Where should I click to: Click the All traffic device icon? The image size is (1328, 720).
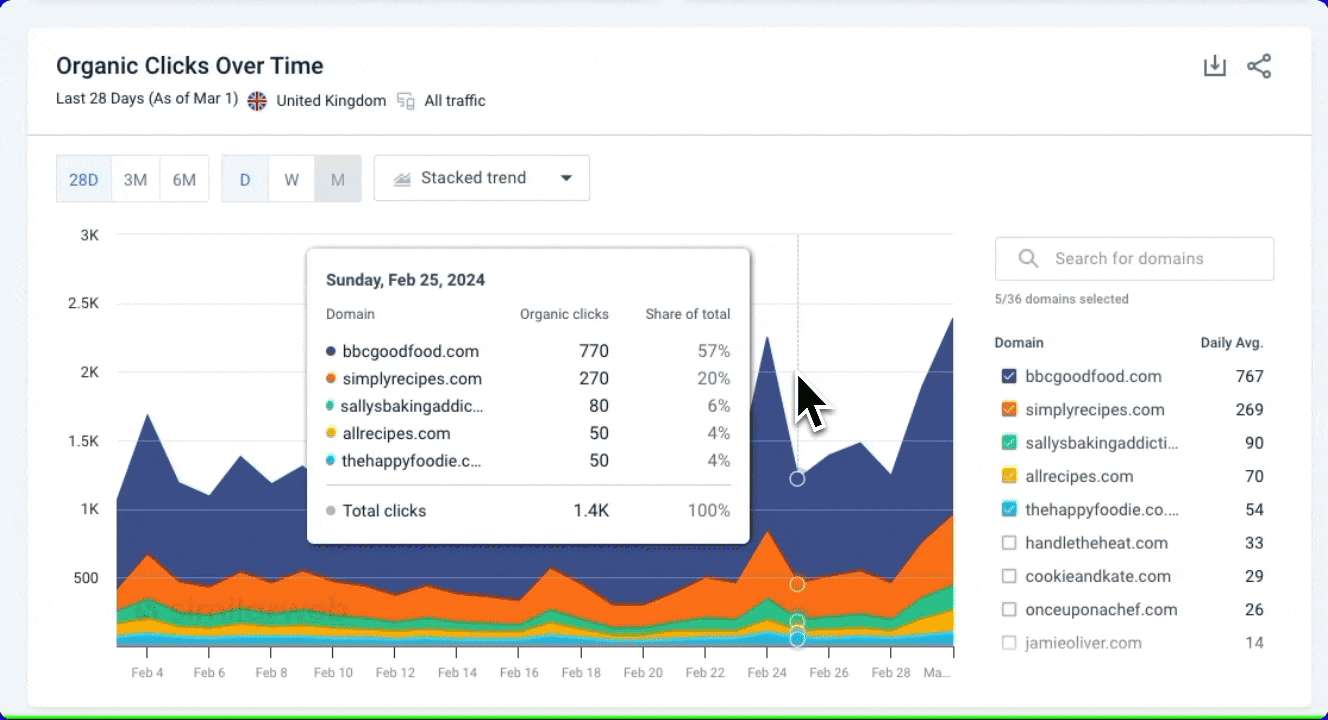click(405, 100)
